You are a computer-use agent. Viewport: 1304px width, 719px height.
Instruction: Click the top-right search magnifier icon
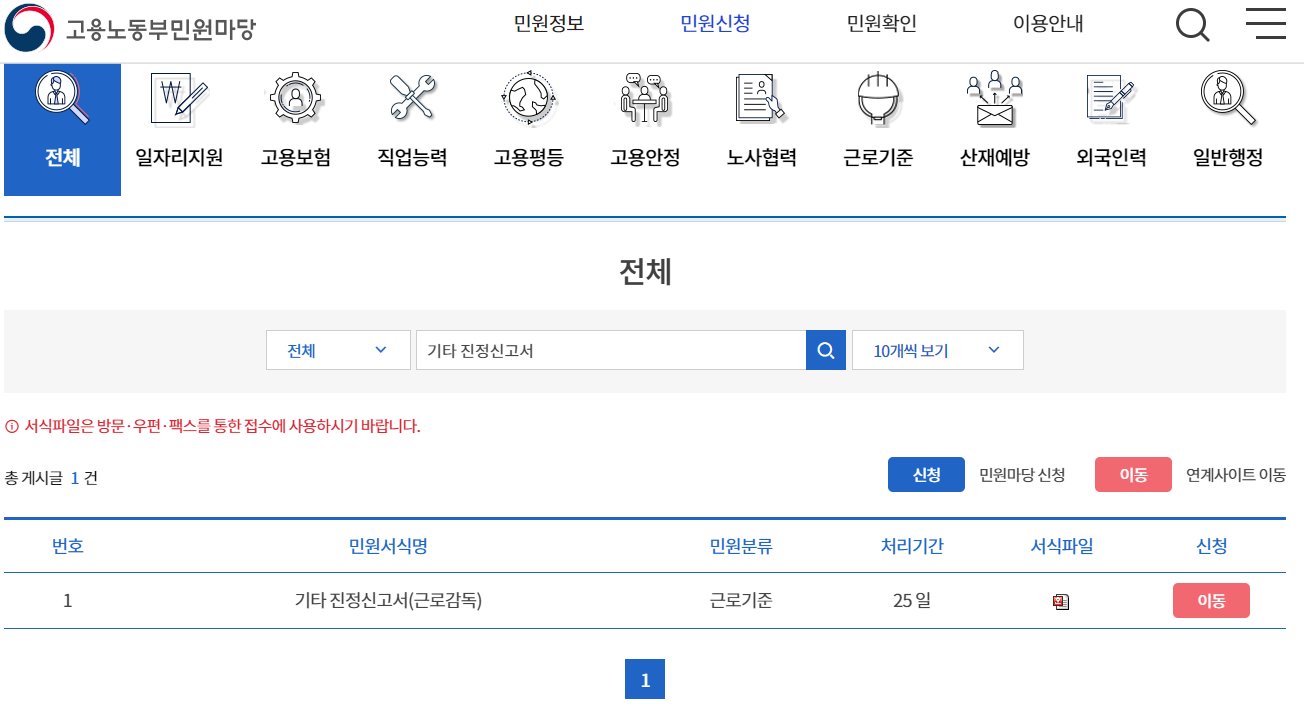(x=1192, y=24)
